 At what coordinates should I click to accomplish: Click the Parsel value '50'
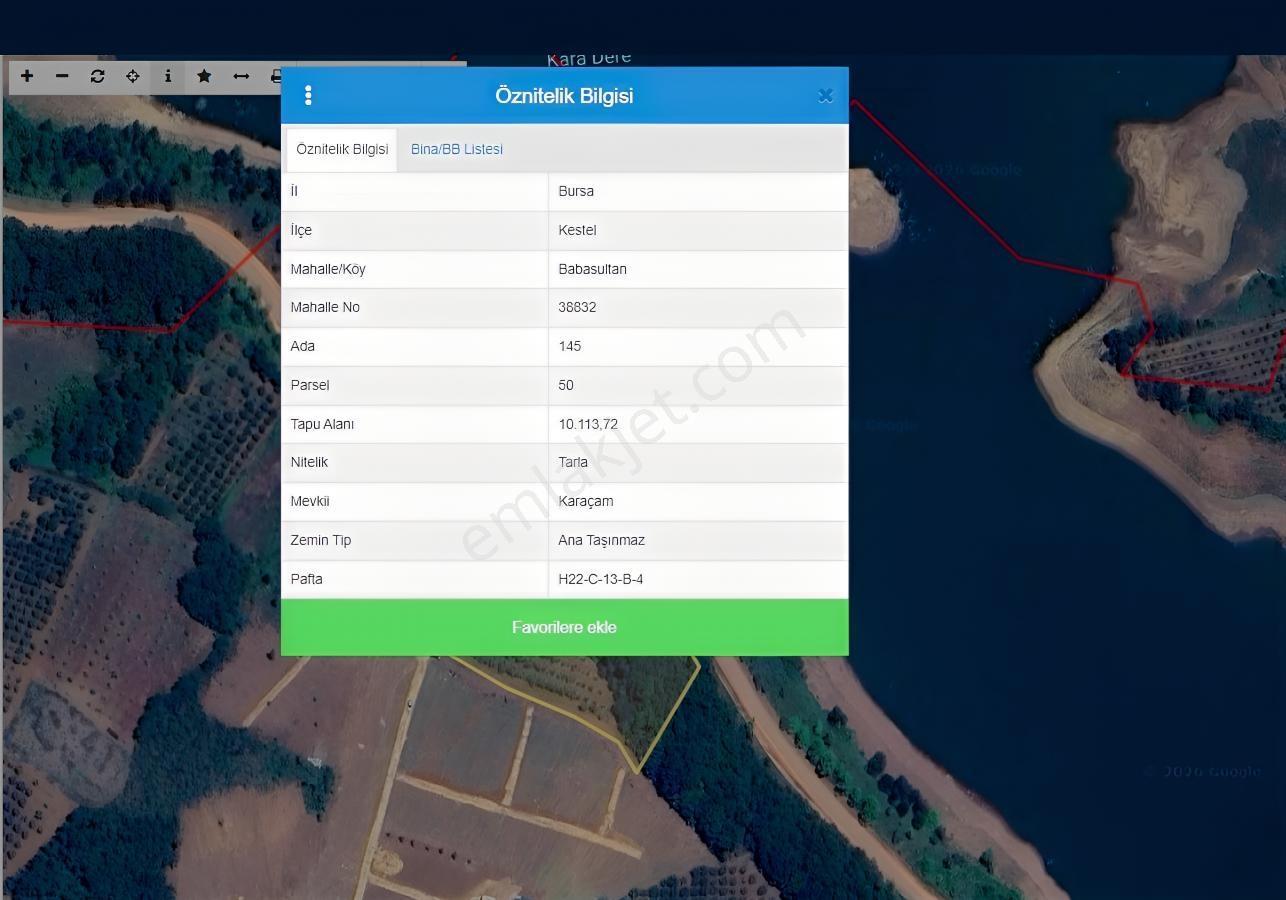tap(566, 385)
